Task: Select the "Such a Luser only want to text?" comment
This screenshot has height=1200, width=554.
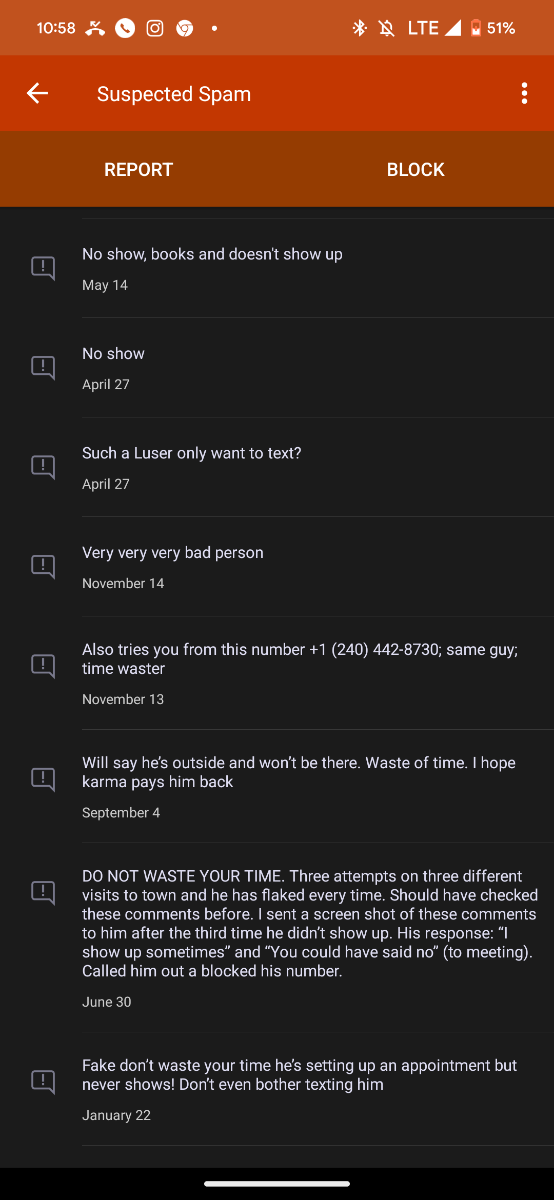Action: [x=192, y=453]
